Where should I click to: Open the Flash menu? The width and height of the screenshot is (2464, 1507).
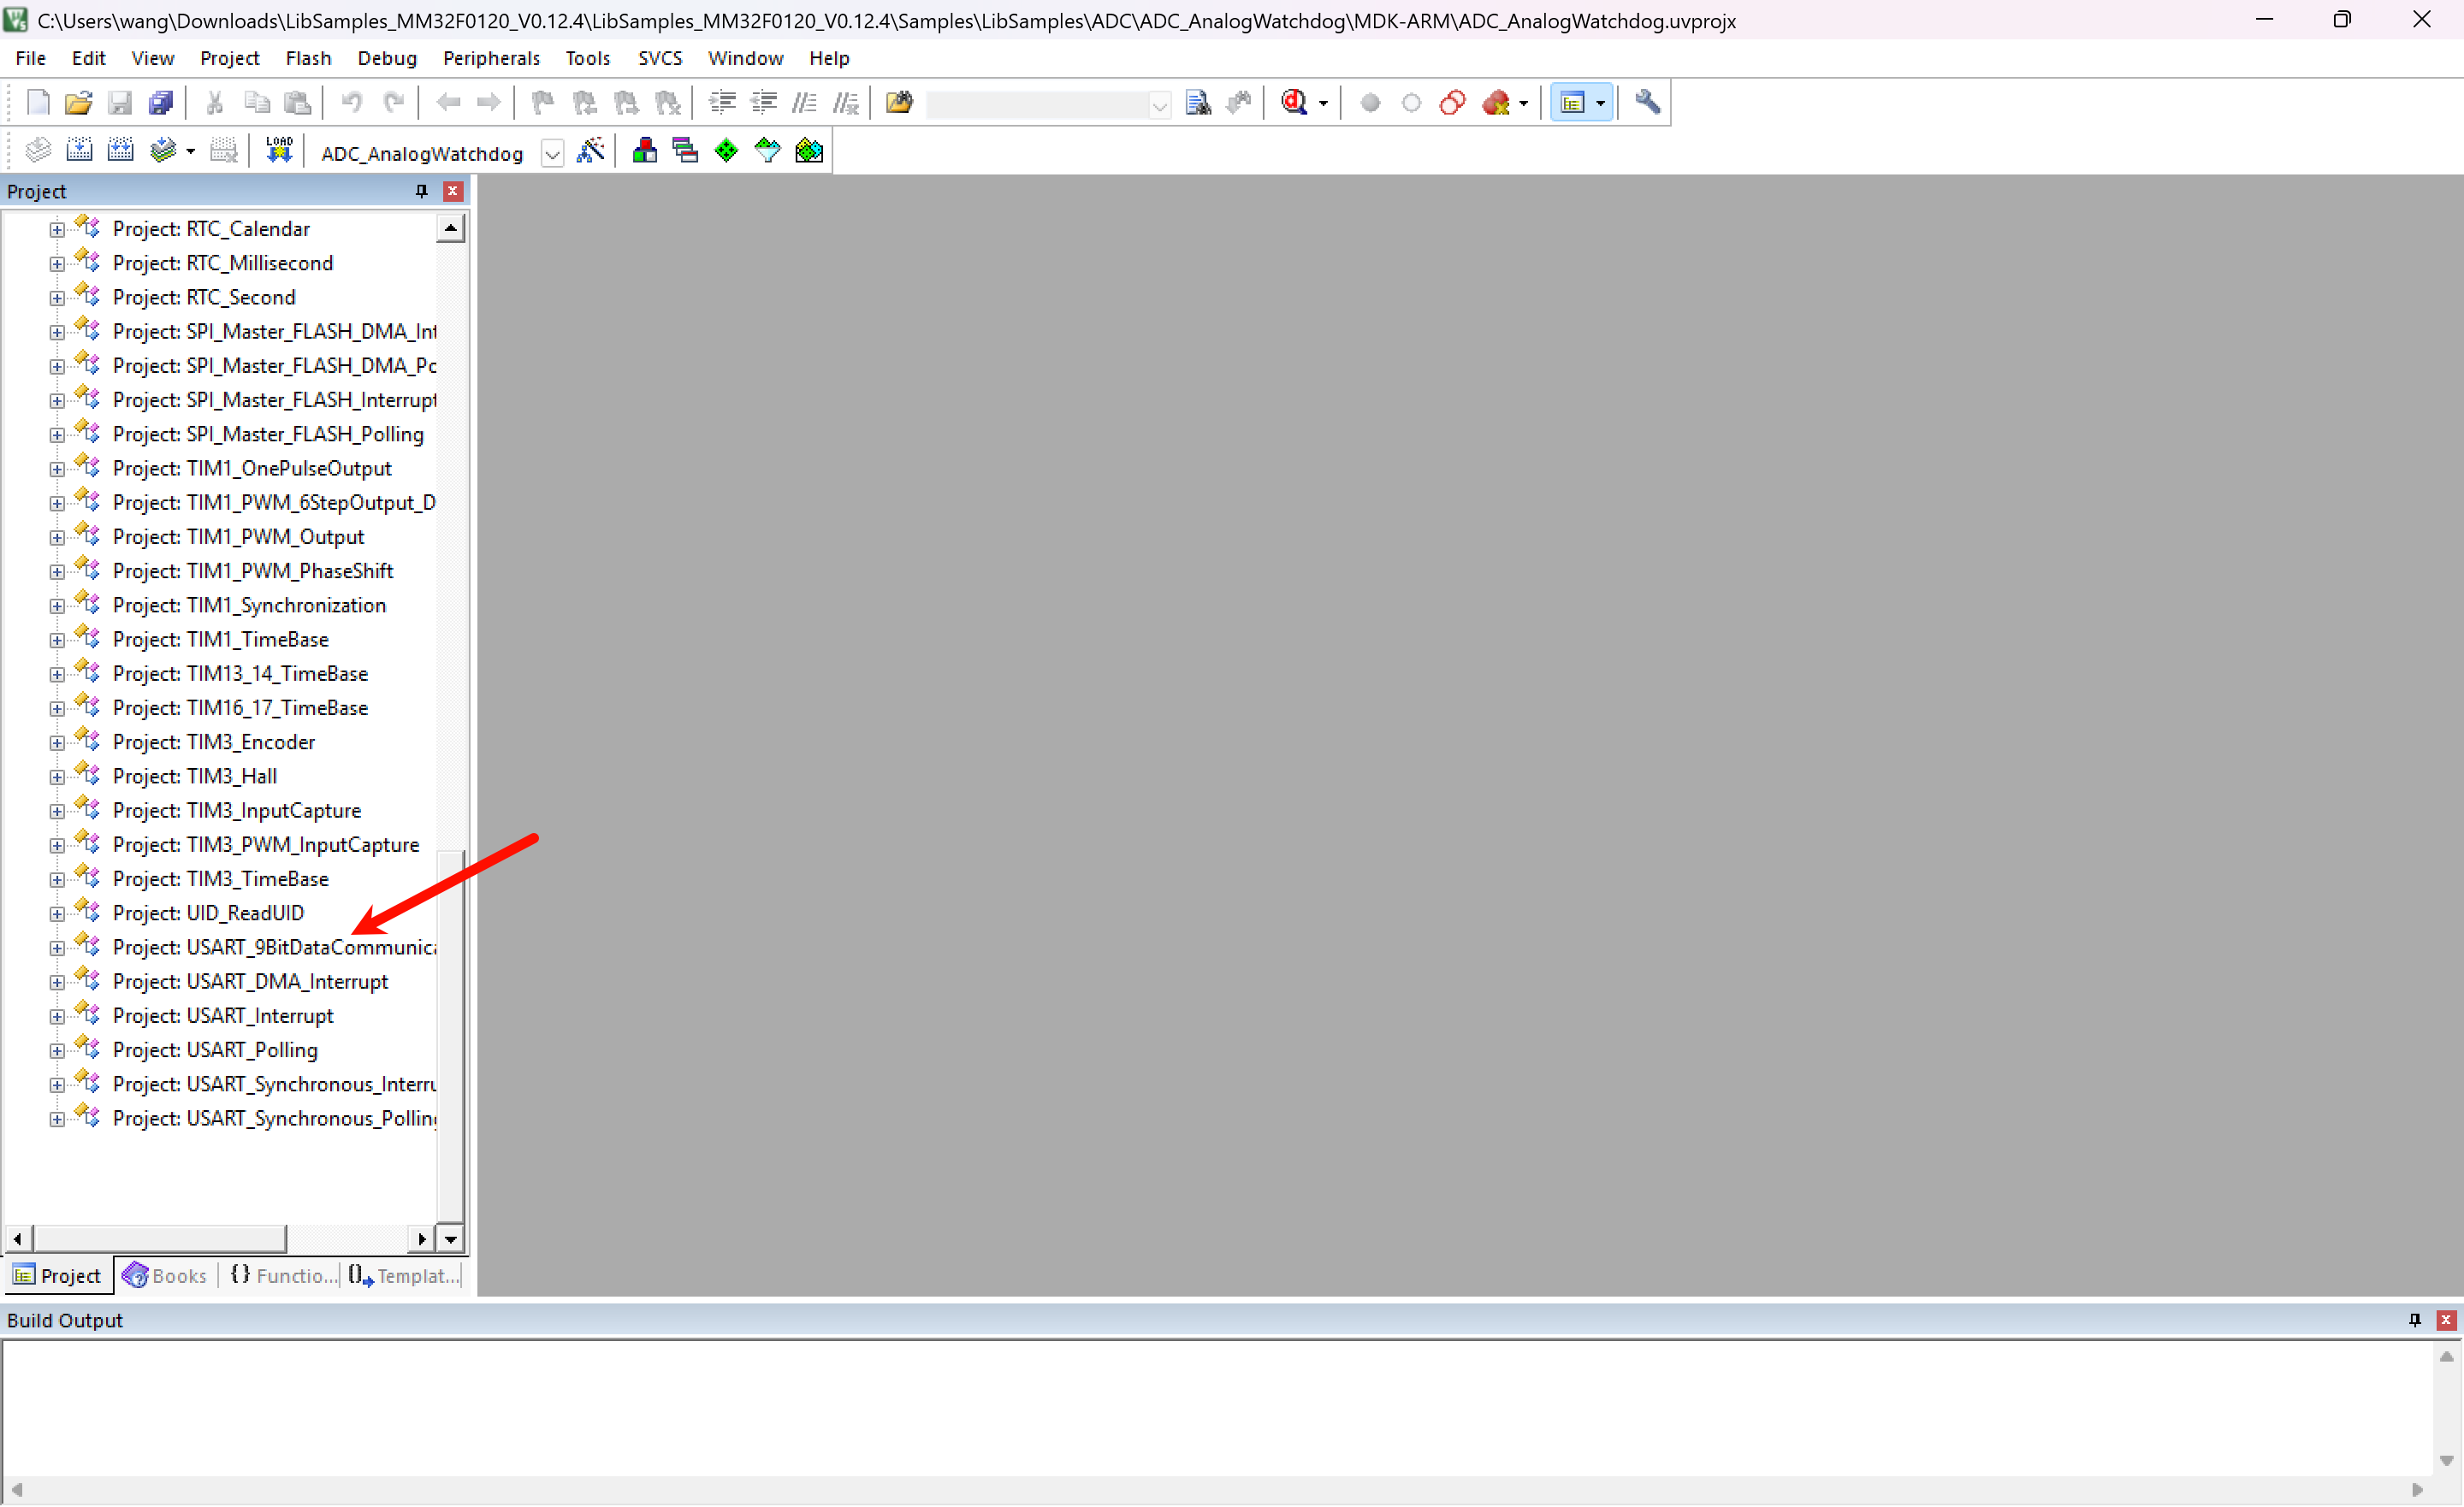(x=308, y=58)
